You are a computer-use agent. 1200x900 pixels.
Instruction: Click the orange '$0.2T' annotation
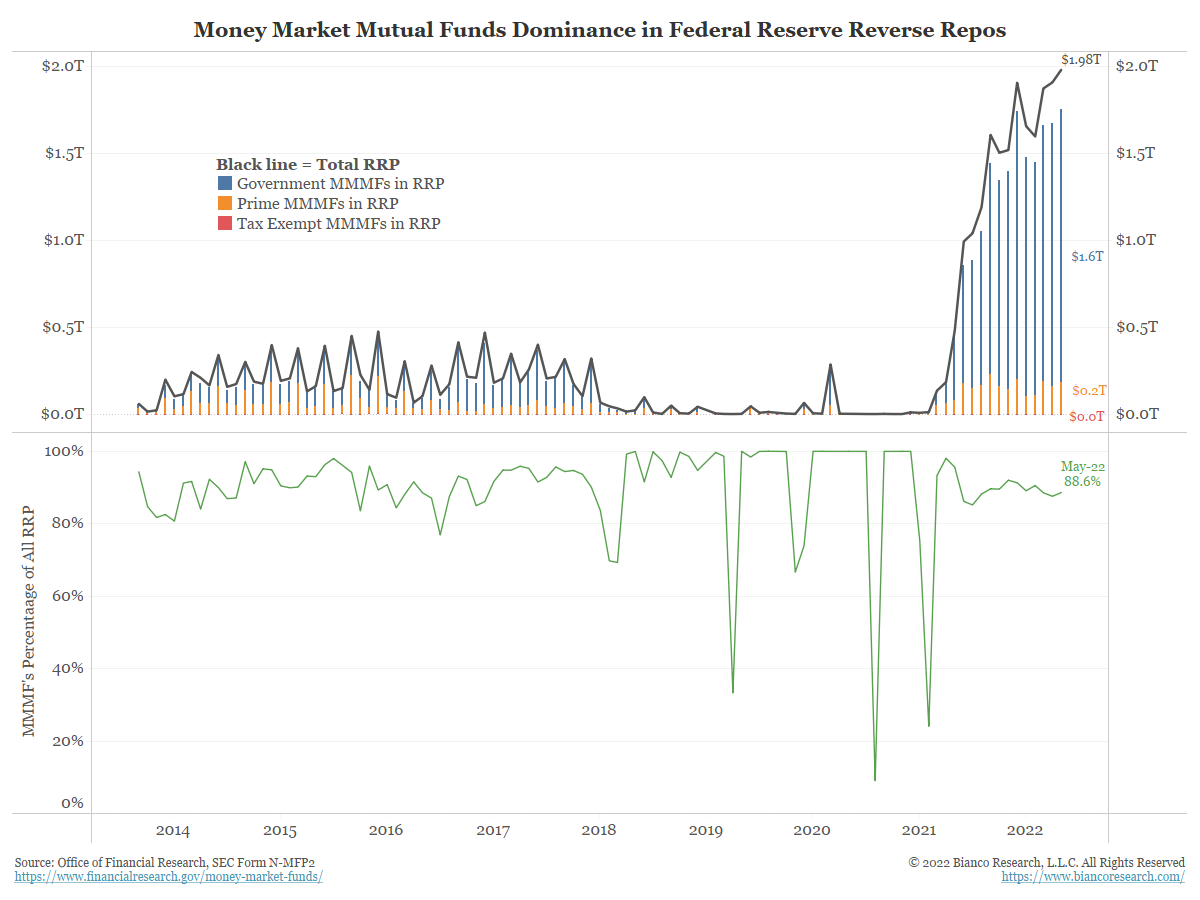pyautogui.click(x=1087, y=391)
